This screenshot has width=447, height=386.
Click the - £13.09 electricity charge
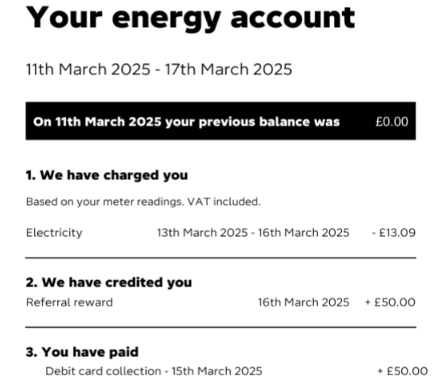tap(394, 233)
